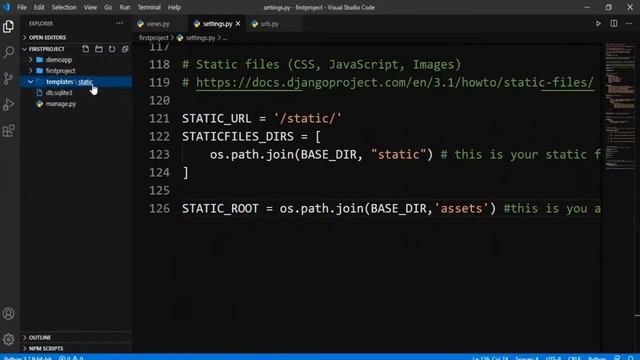Open the Search view in activity bar
The image size is (640, 360).
pyautogui.click(x=8, y=52)
